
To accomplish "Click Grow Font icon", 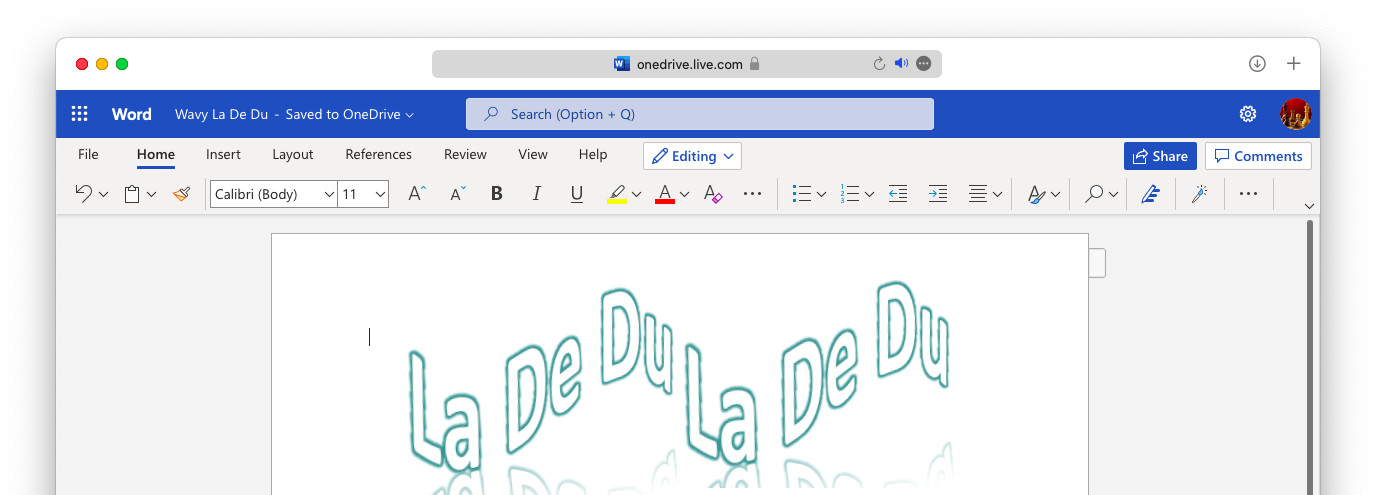I will pos(417,194).
